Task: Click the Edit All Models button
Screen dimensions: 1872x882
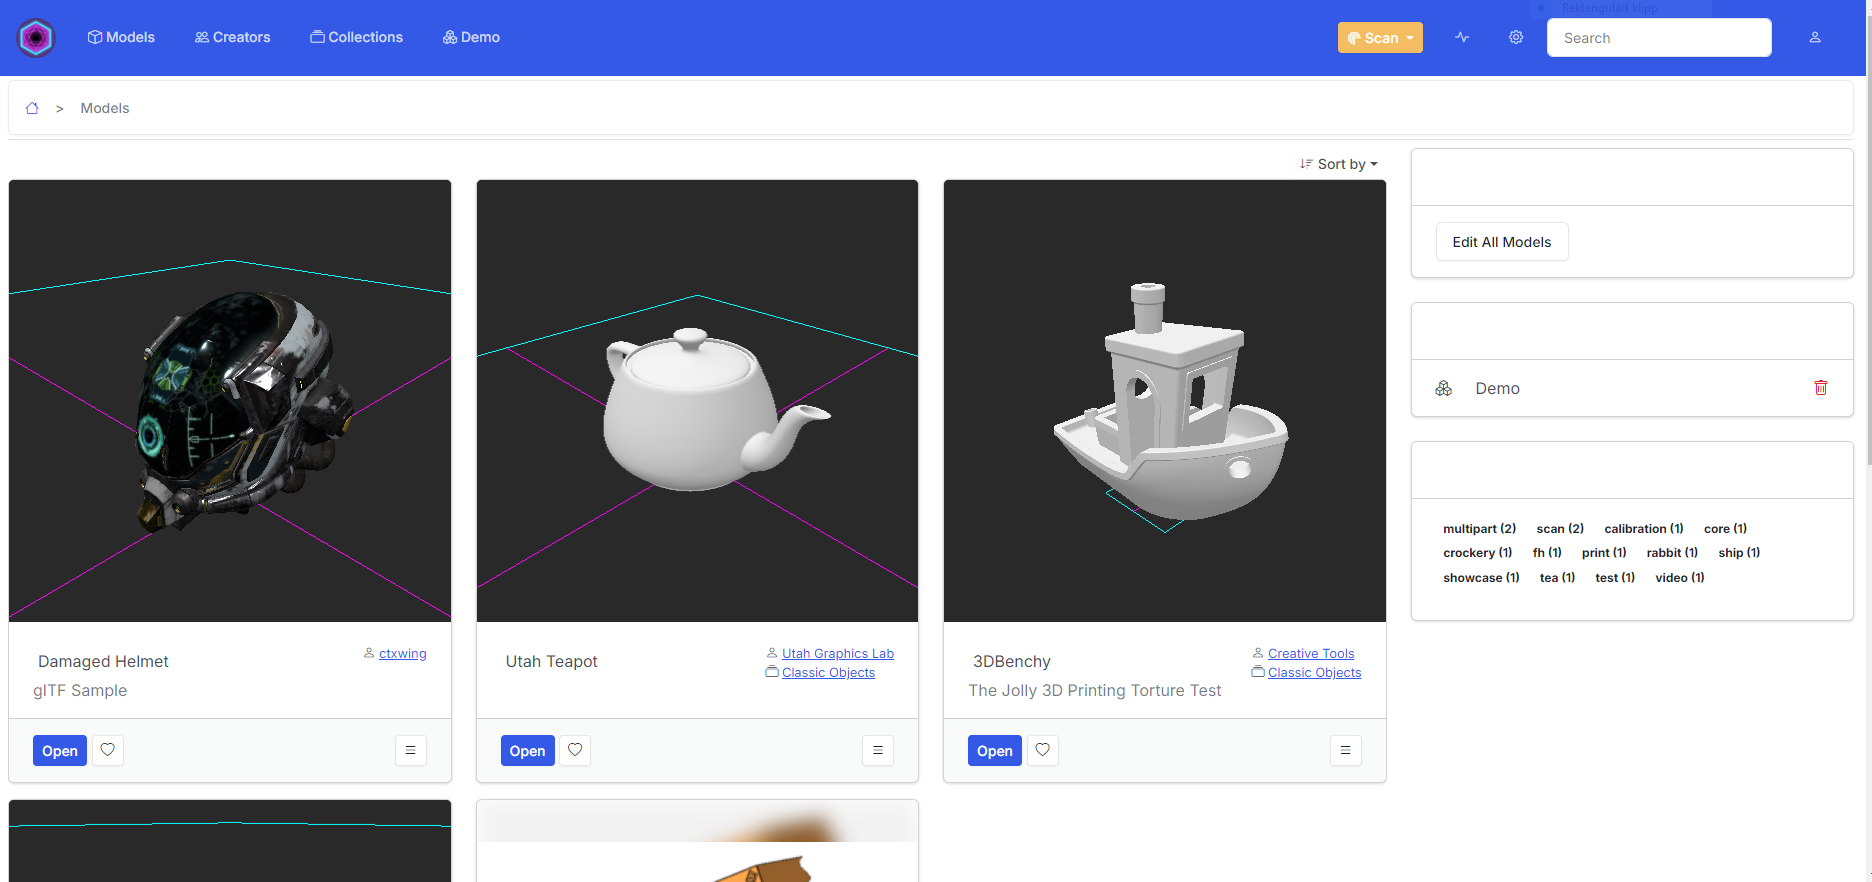Action: [x=1501, y=242]
